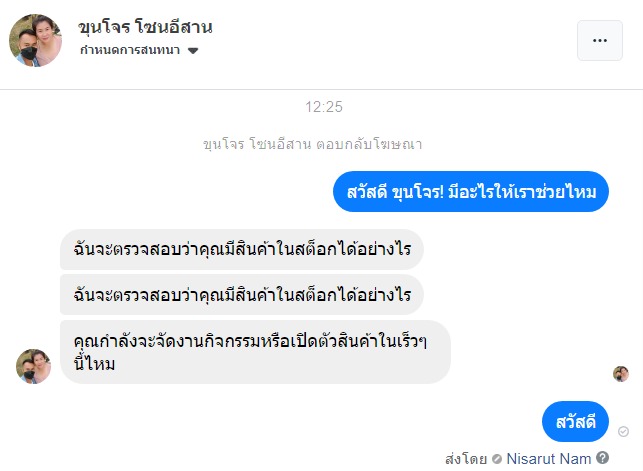Click the delivered checkmark status icon
The height and width of the screenshot is (471, 643).
624,432
